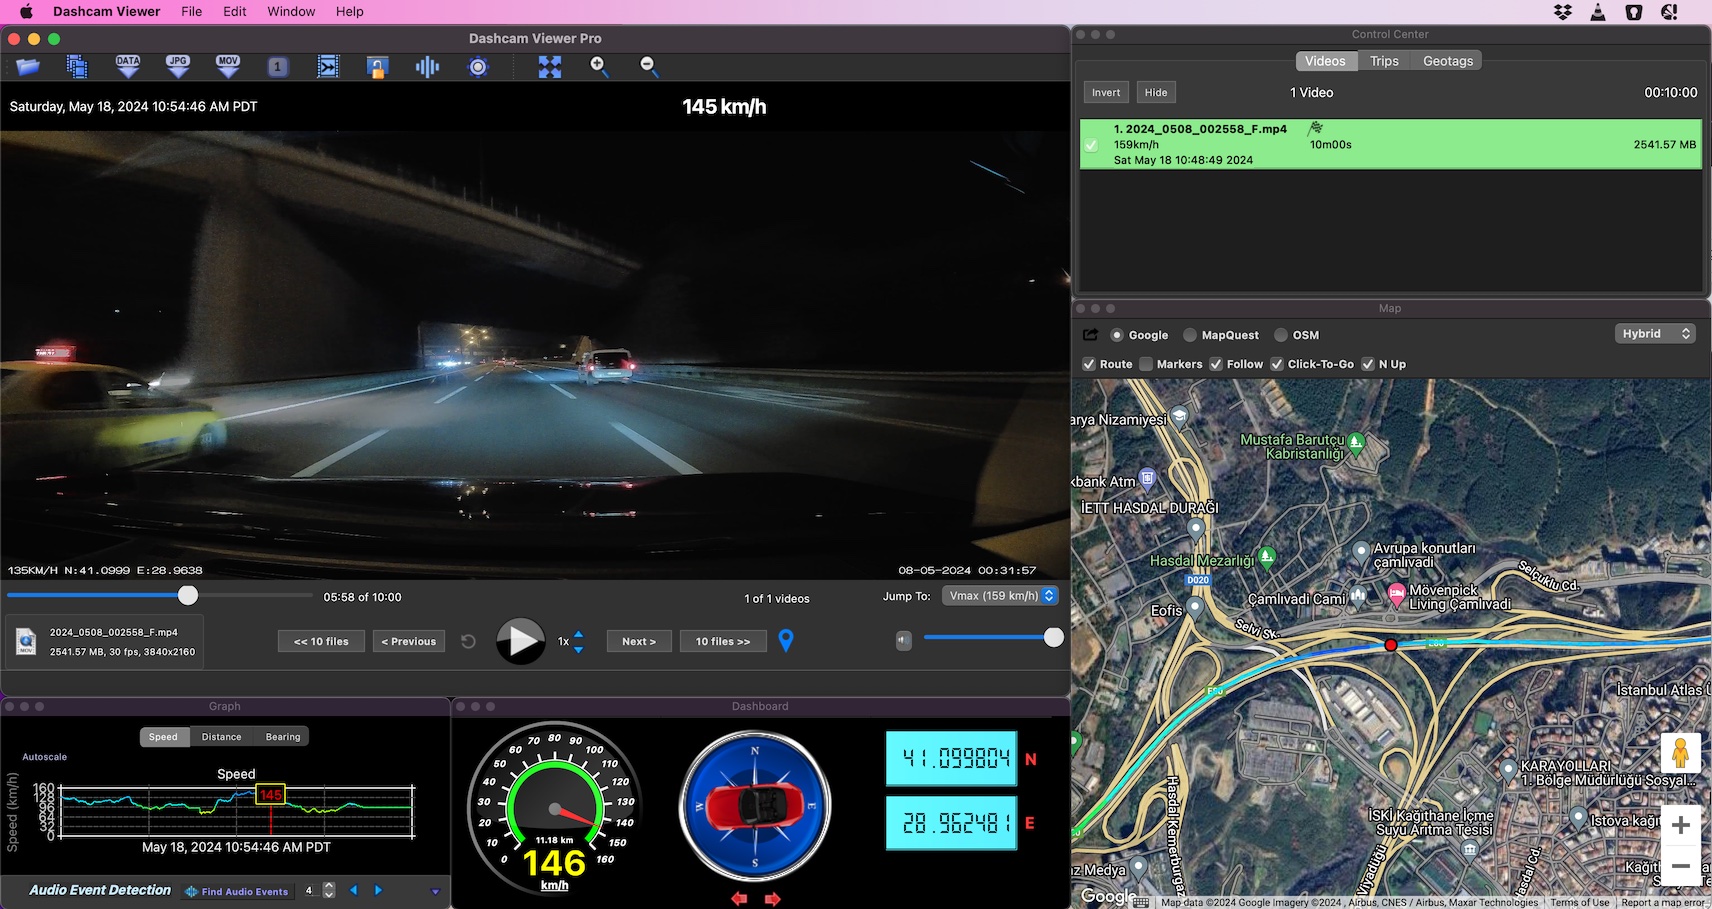Open the Help menu

coord(350,12)
